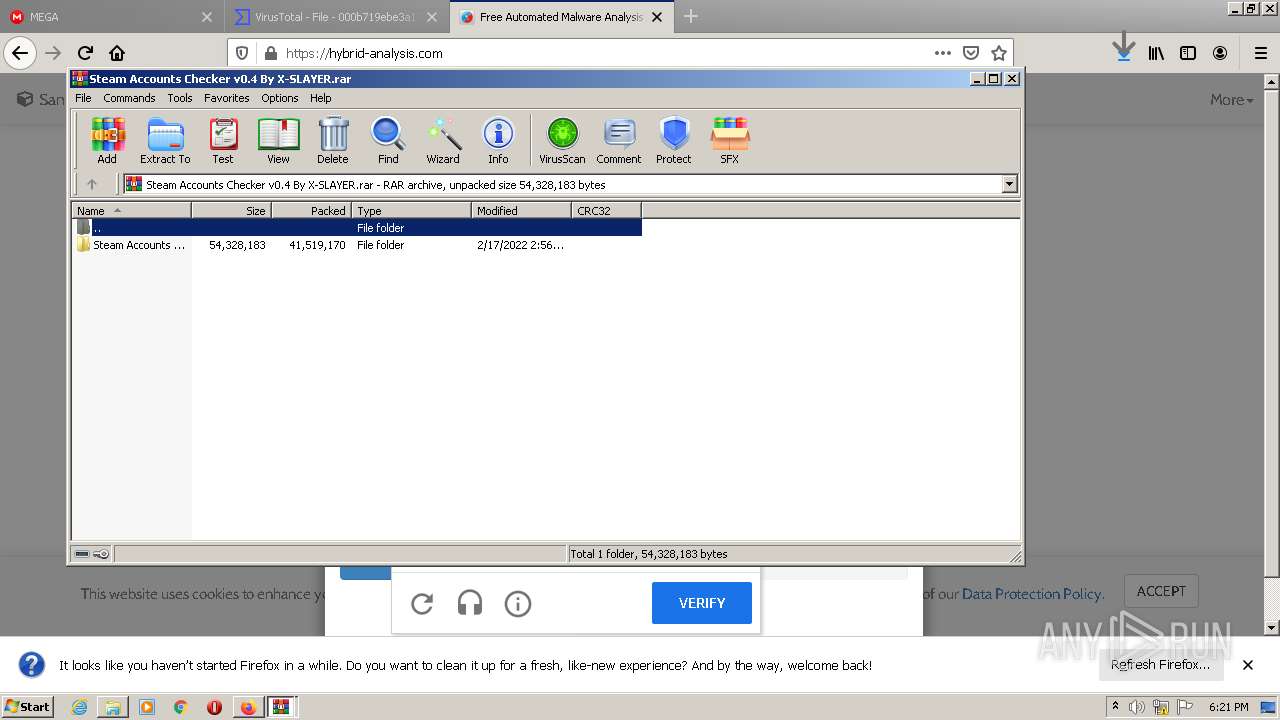Open the Commands menu
The height and width of the screenshot is (720, 1280).
click(129, 98)
